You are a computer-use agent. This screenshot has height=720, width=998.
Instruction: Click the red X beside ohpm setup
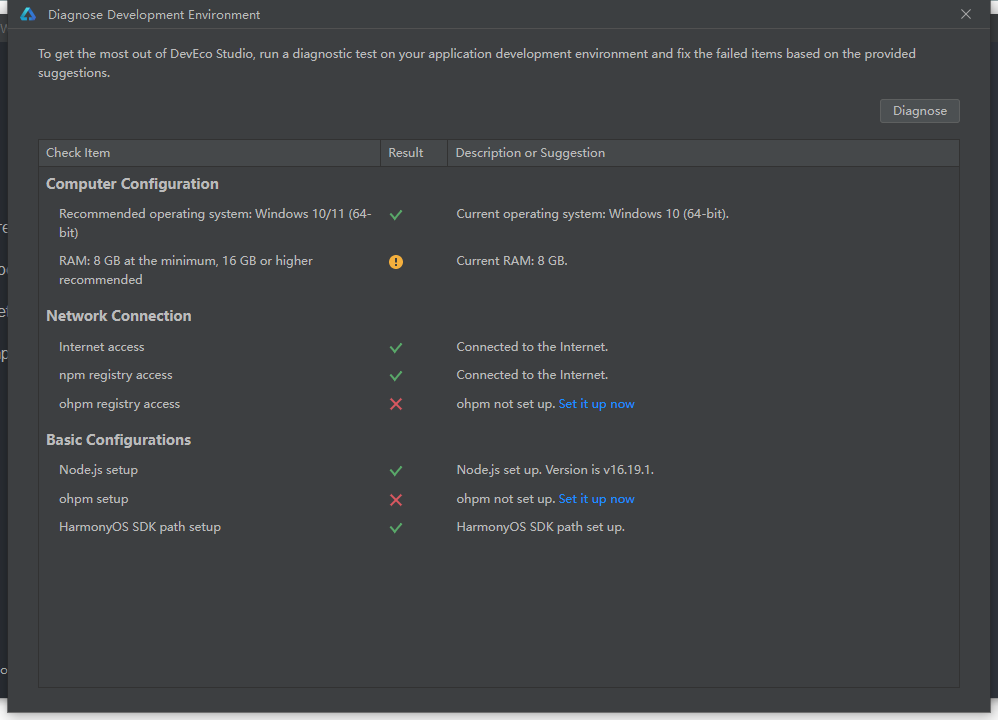(x=396, y=500)
